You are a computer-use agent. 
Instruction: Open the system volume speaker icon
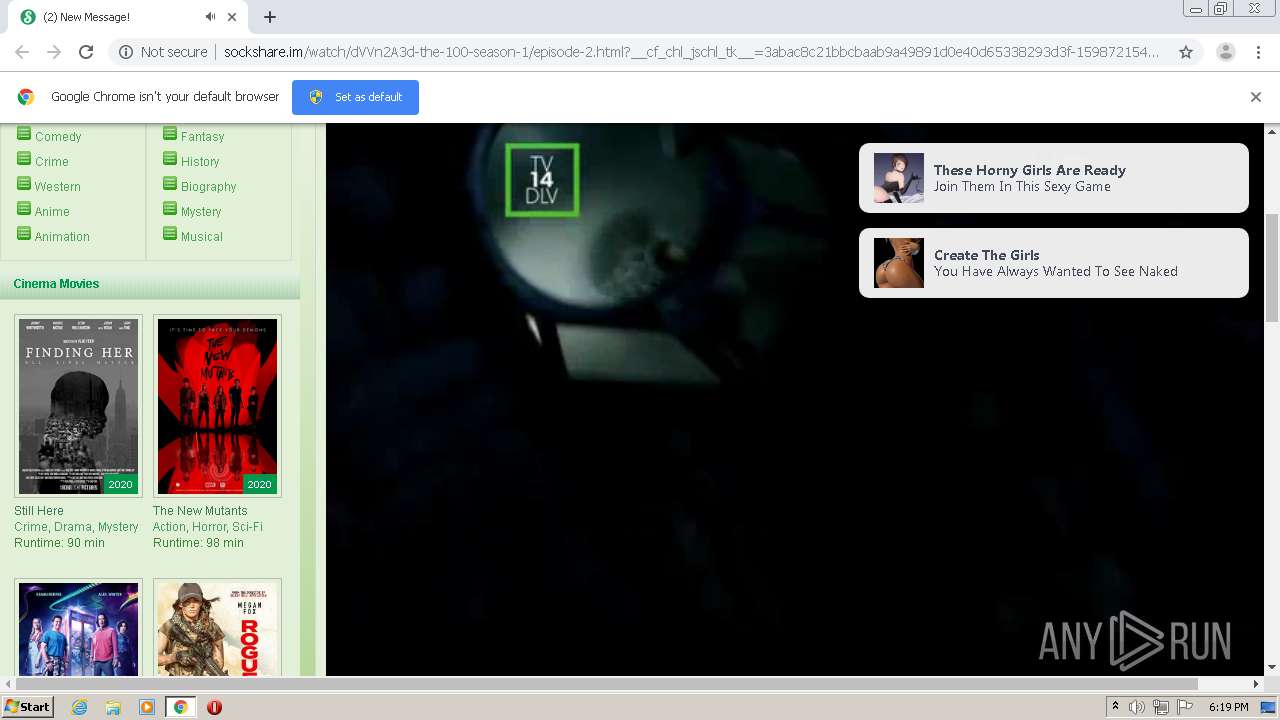click(x=1137, y=707)
